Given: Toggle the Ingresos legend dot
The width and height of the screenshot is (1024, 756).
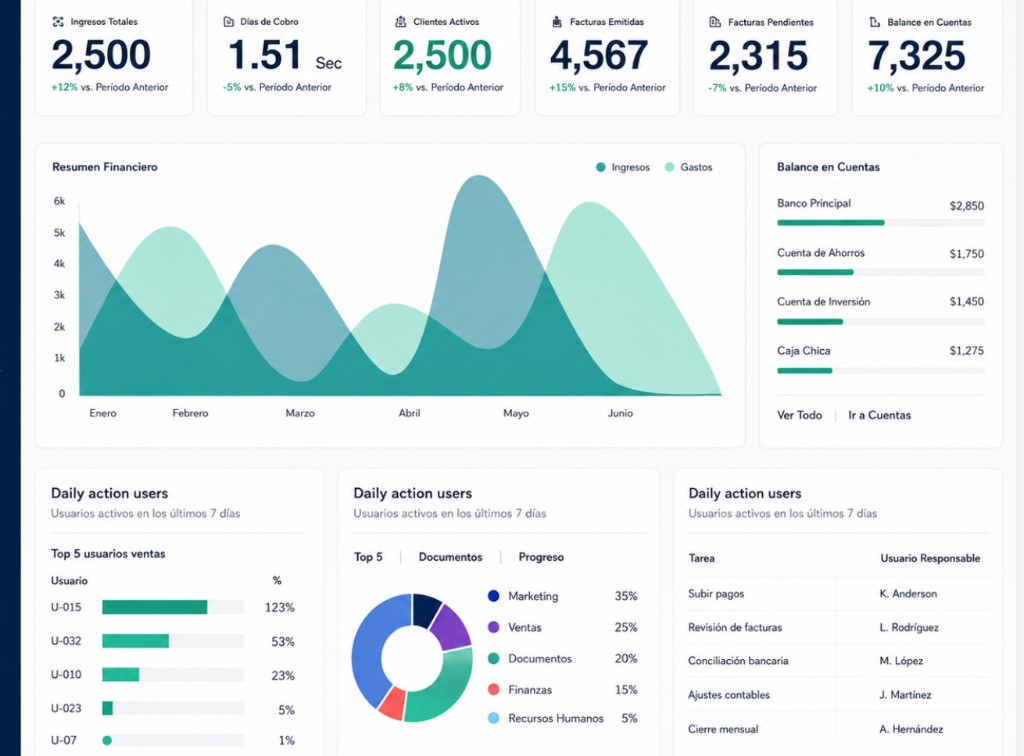Looking at the screenshot, I should pos(601,167).
